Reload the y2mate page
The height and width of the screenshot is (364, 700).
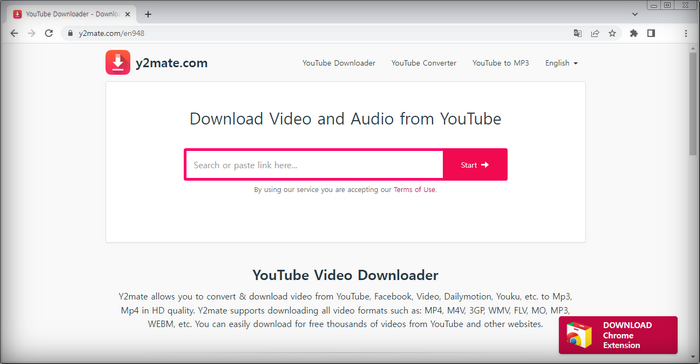[49, 33]
